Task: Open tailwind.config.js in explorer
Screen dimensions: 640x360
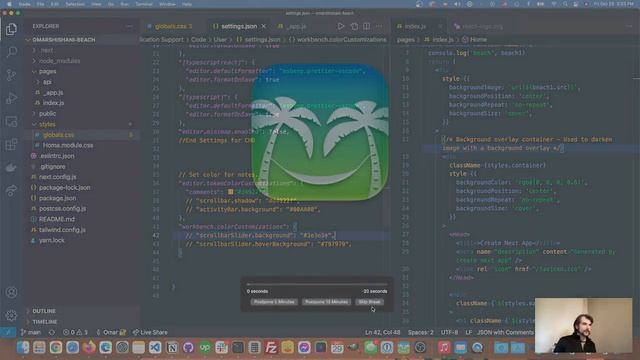Action: pos(62,230)
